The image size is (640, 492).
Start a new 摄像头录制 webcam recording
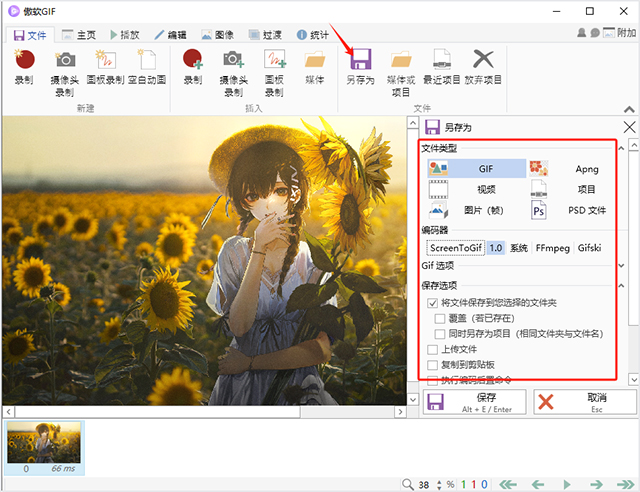(65, 60)
